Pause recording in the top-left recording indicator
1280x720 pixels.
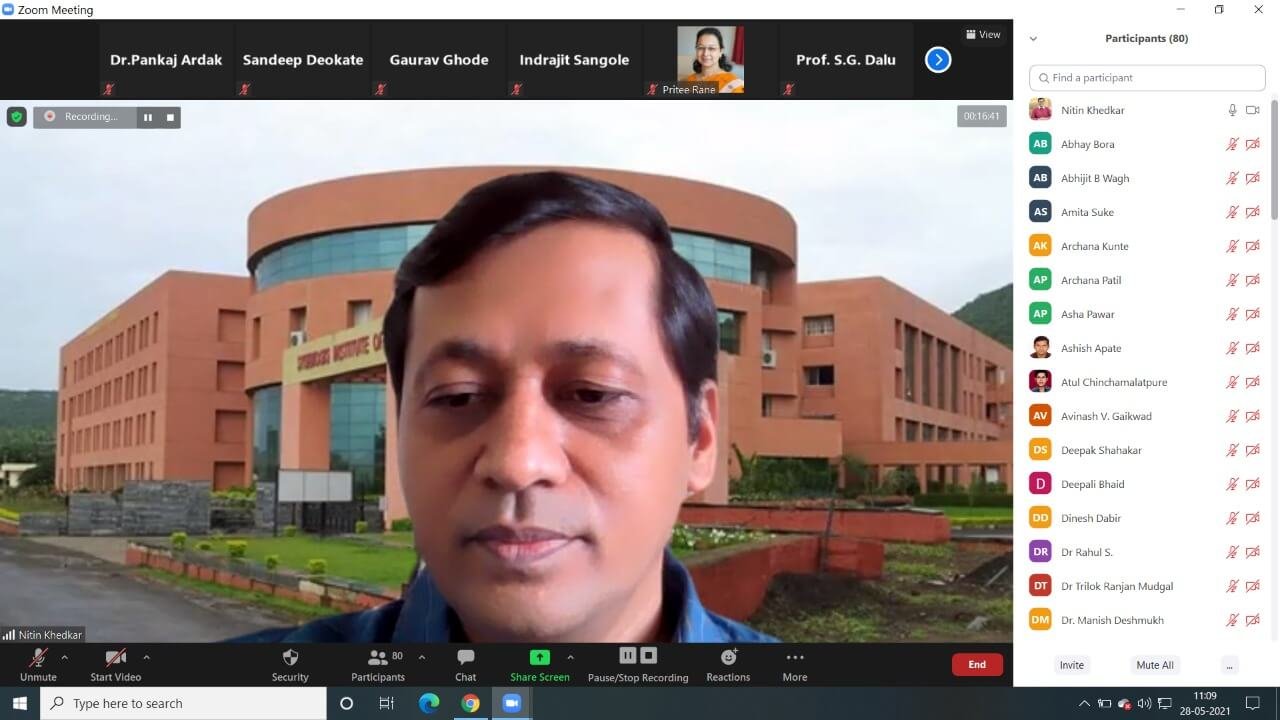[148, 117]
